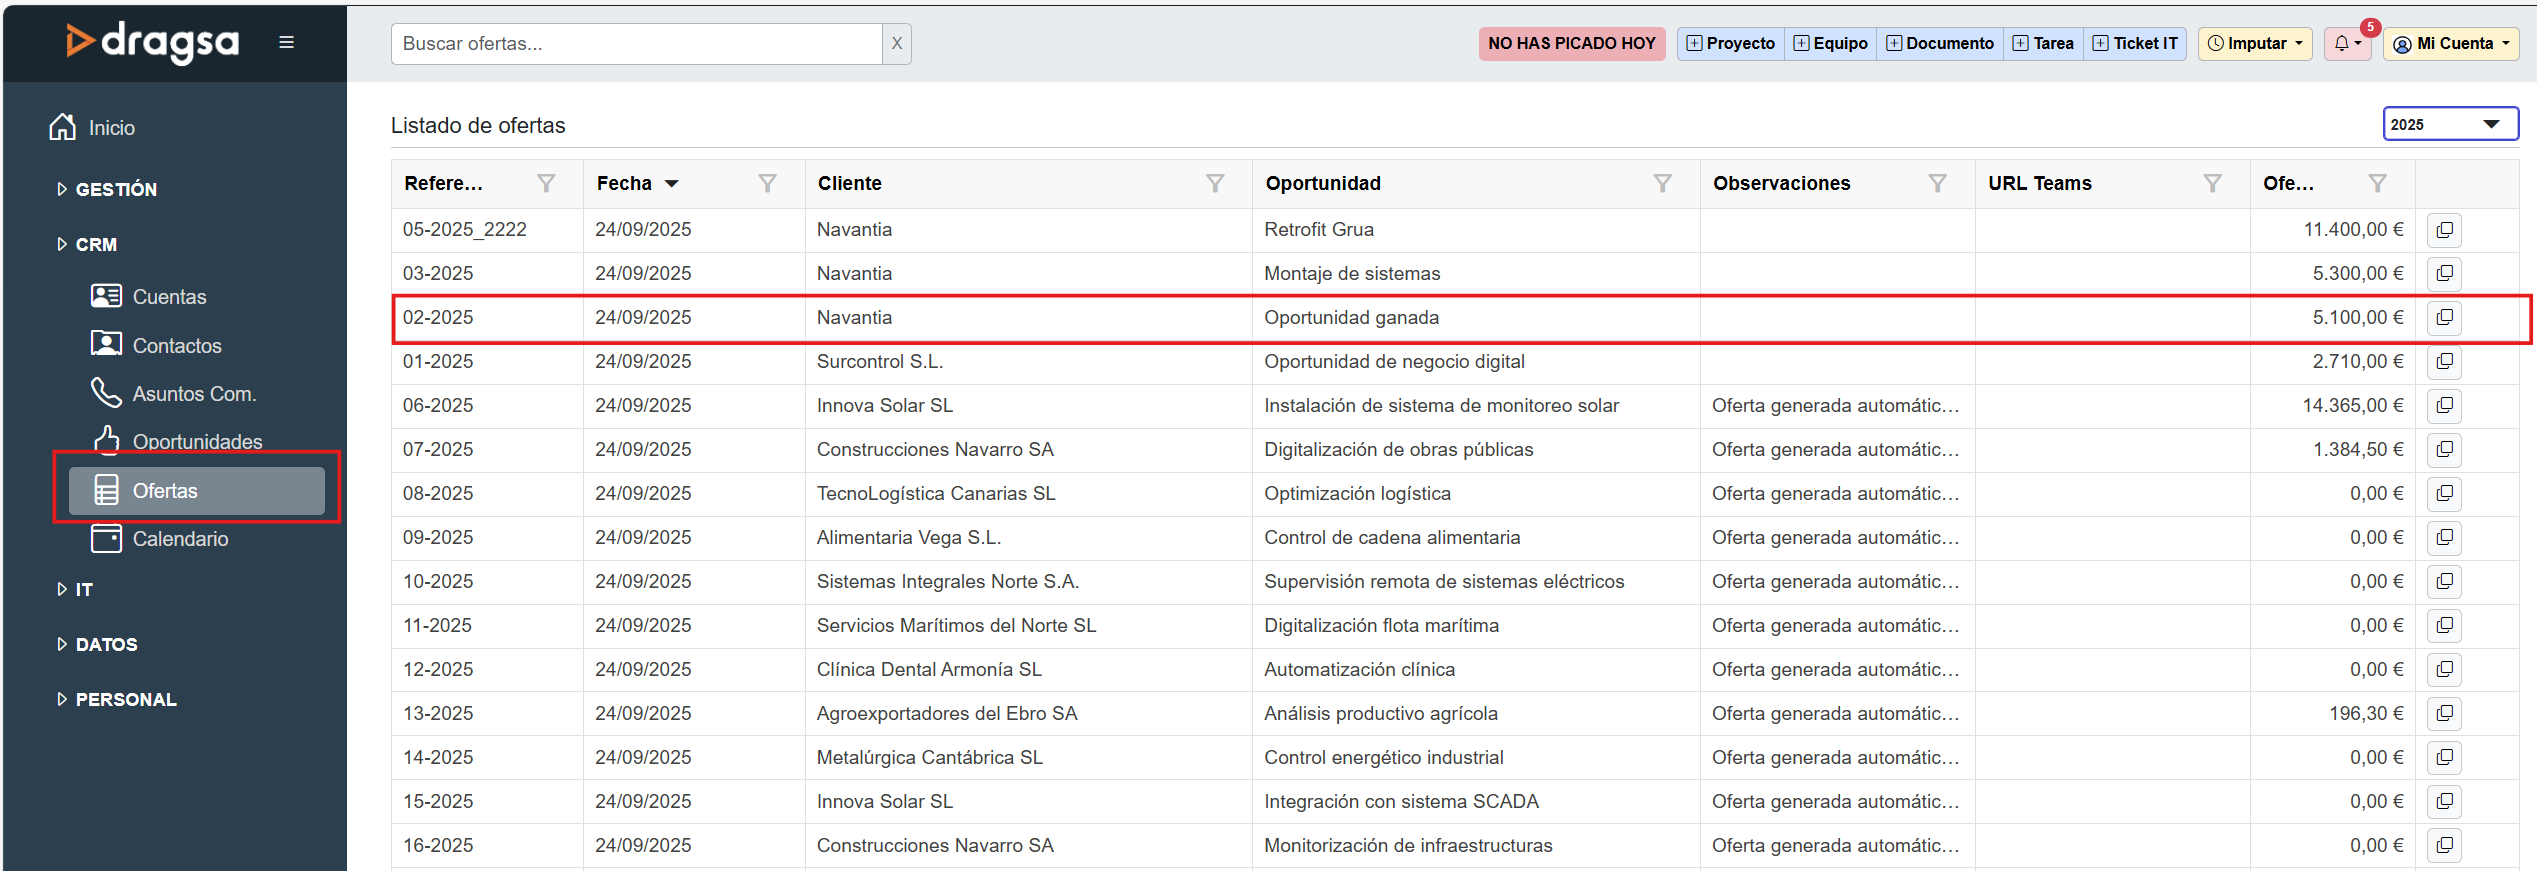Click the filter icon in the Oportunidad column
The height and width of the screenshot is (871, 2537).
(x=1661, y=183)
